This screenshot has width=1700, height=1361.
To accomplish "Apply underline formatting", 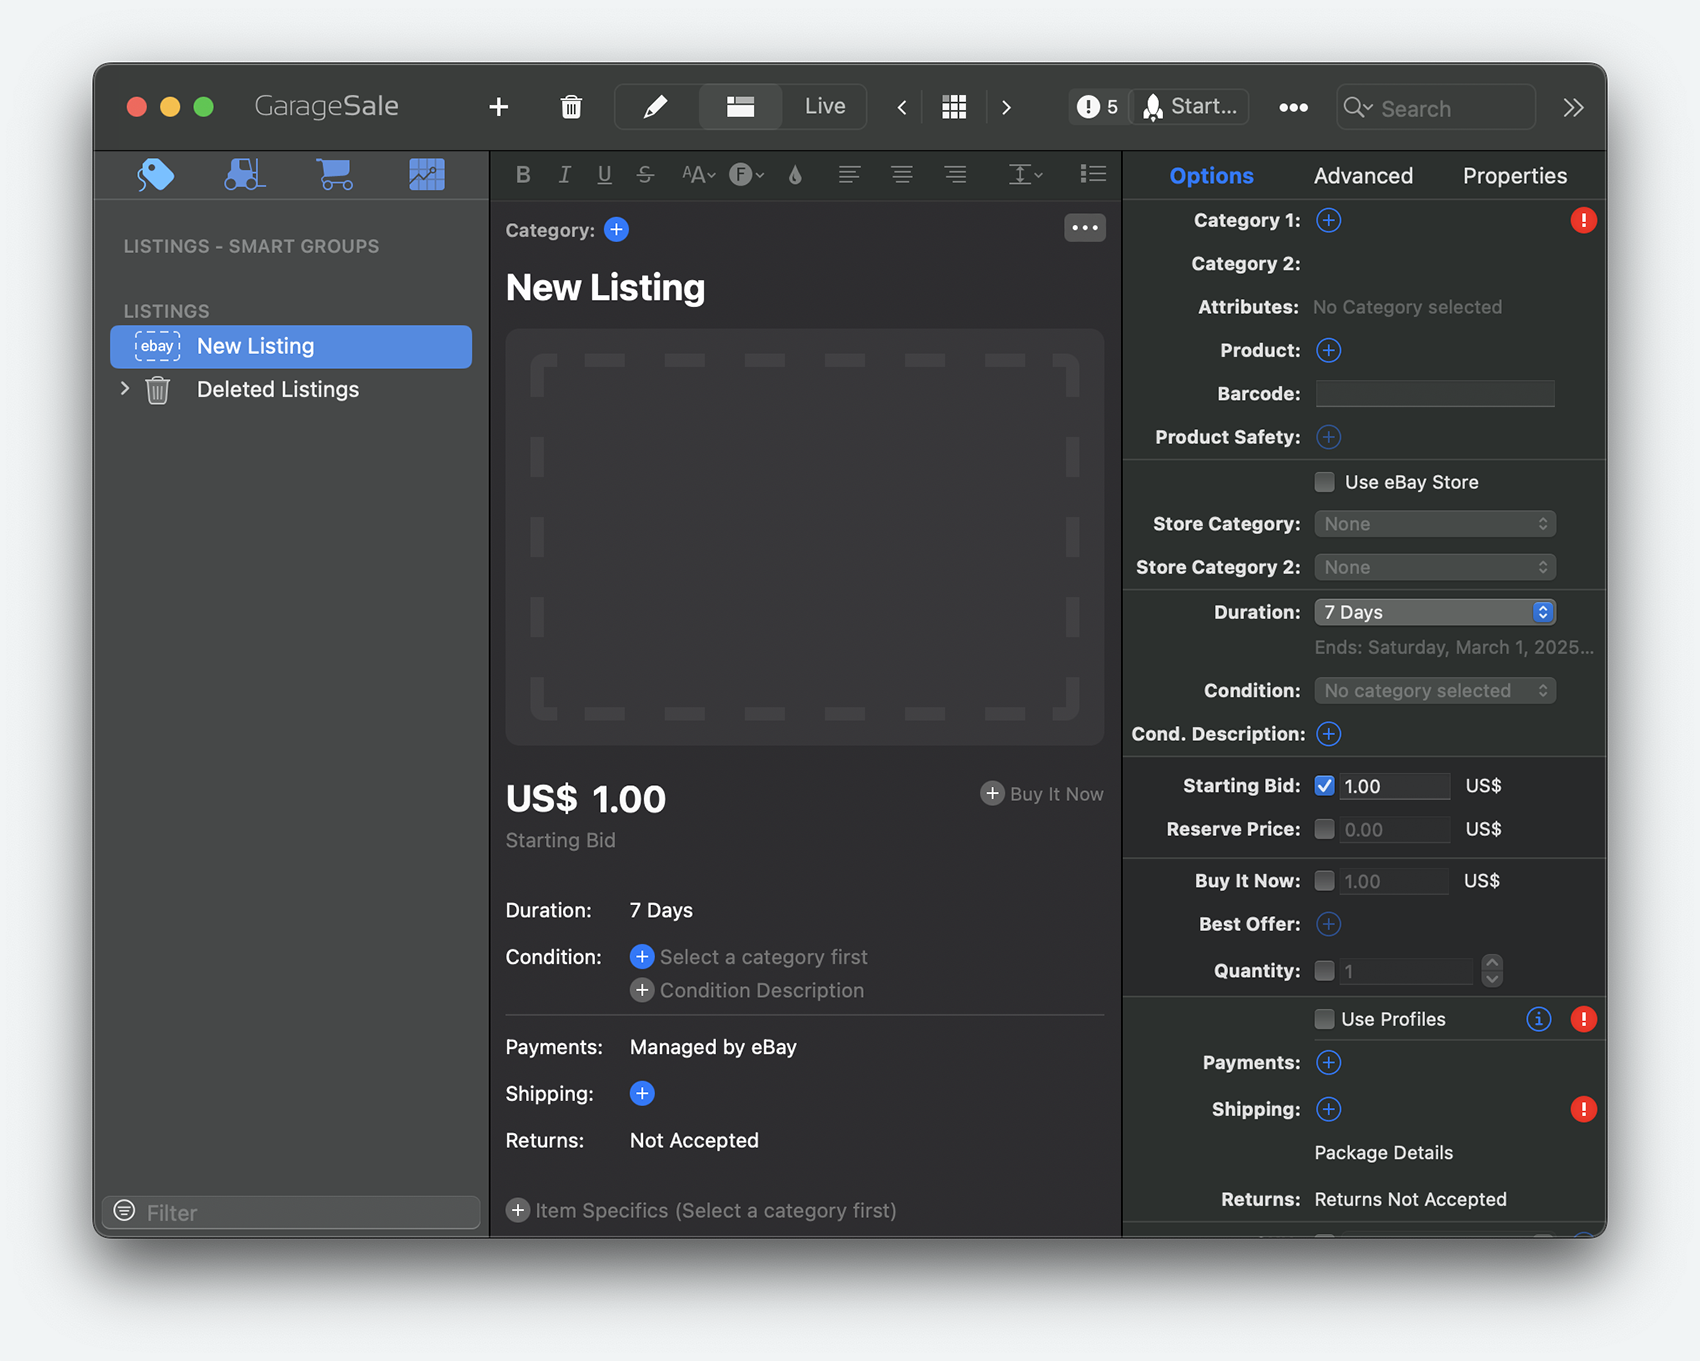I will (604, 175).
